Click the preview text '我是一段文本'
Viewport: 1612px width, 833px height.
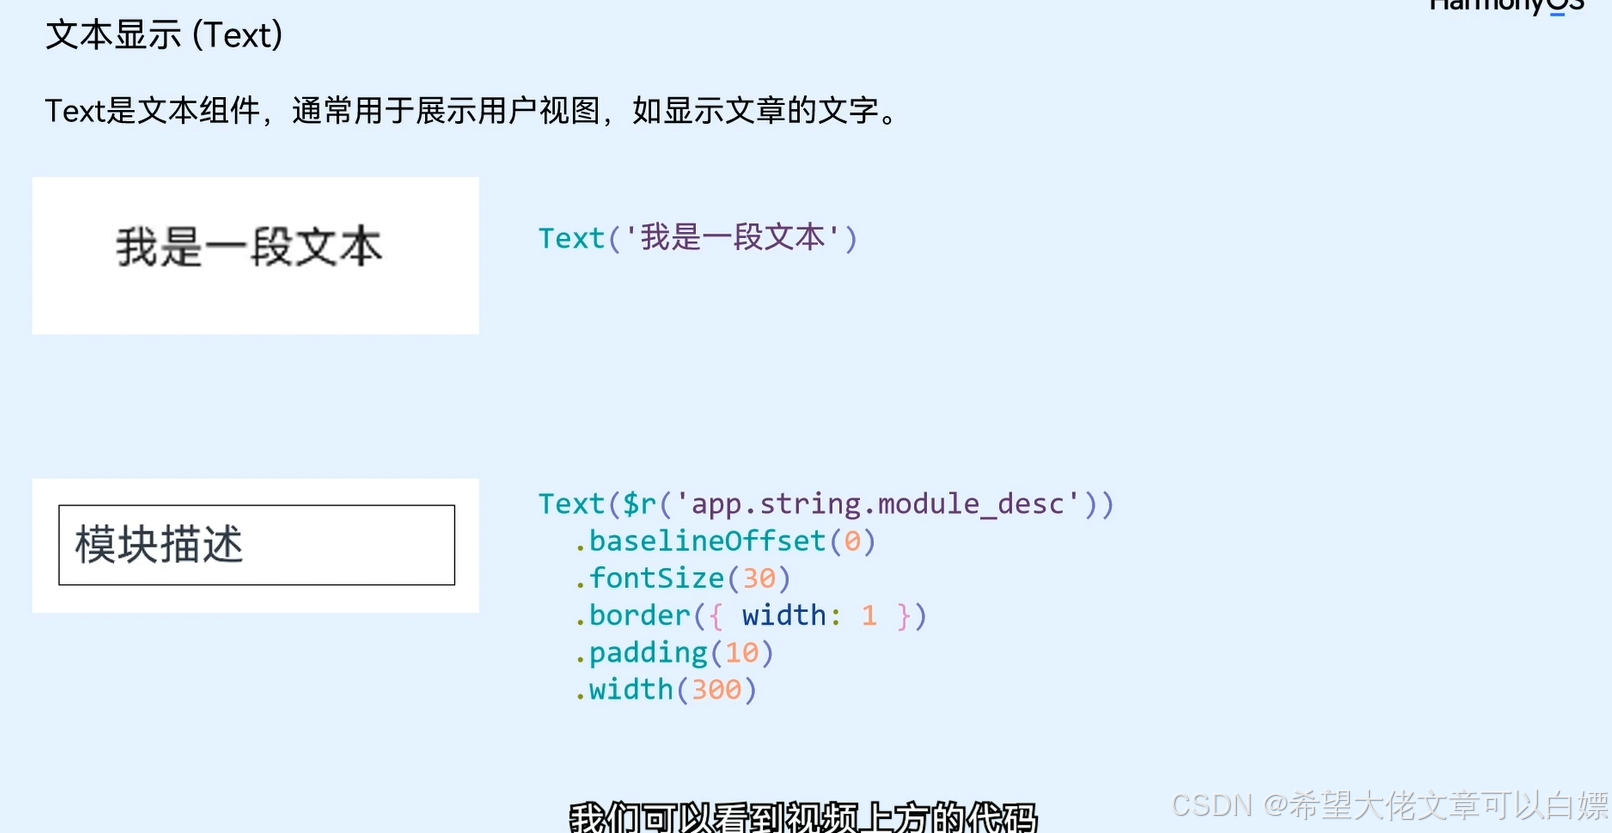point(249,247)
